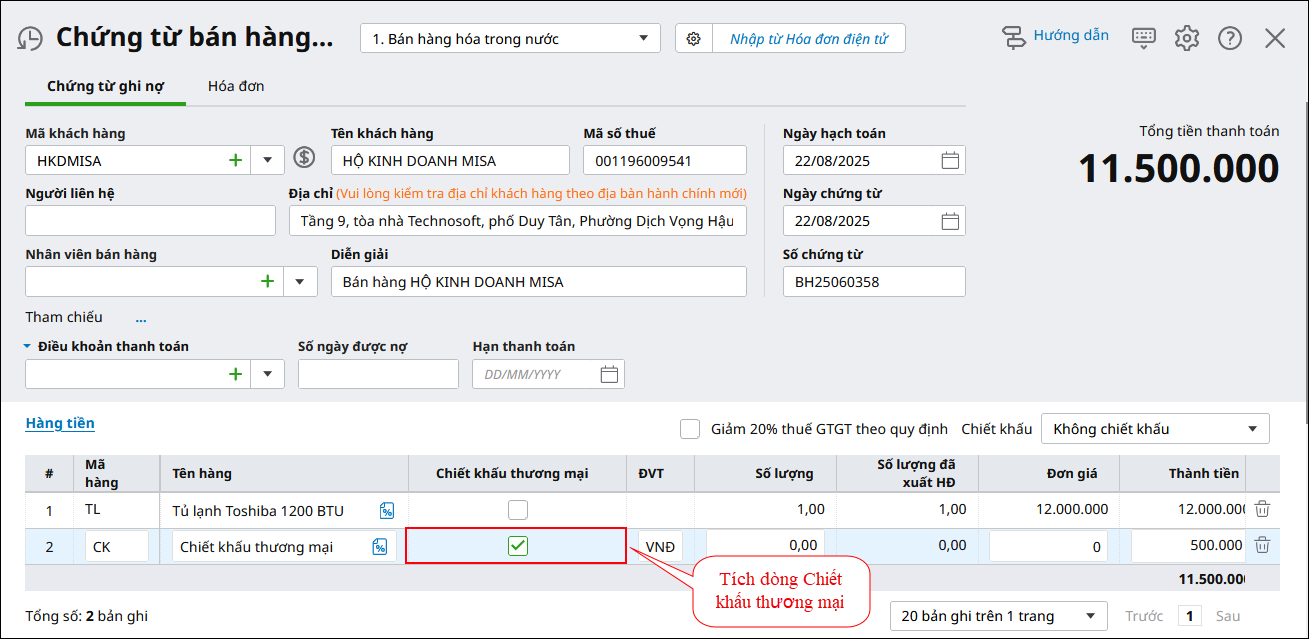
Task: Tick trade discount checkbox for Tủ lạnh row
Action: pyautogui.click(x=518, y=510)
